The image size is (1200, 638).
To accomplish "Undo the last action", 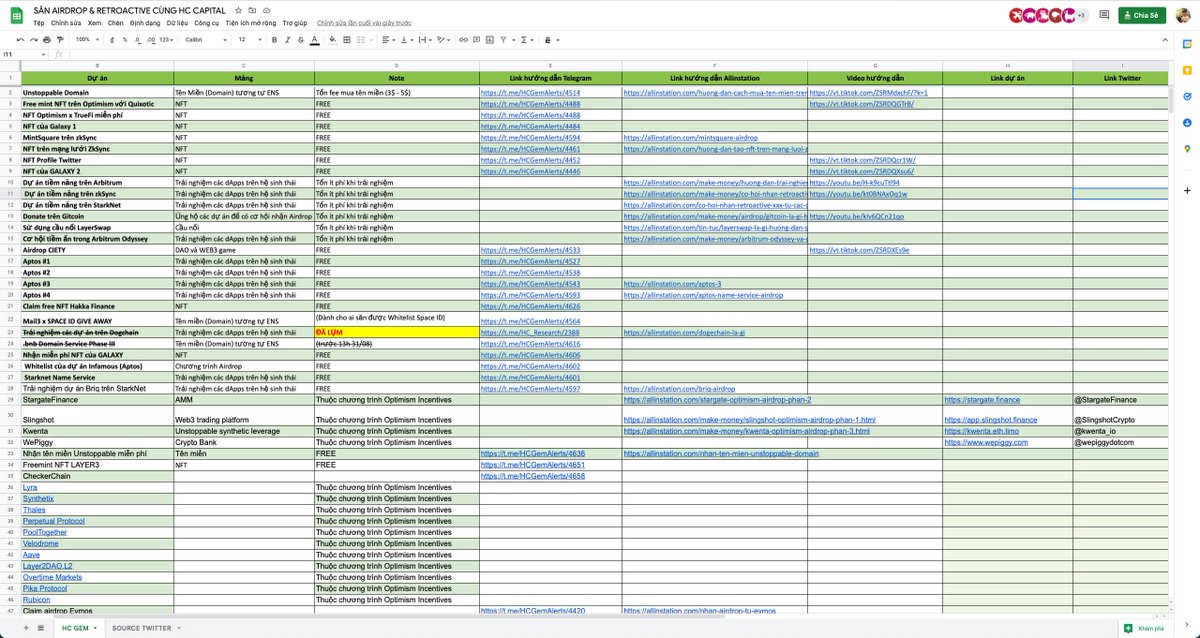I will 20,40.
